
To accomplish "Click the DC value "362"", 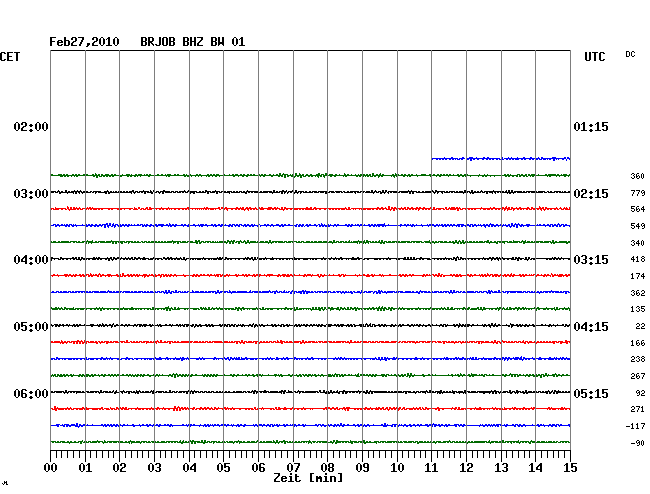I will click(638, 293).
